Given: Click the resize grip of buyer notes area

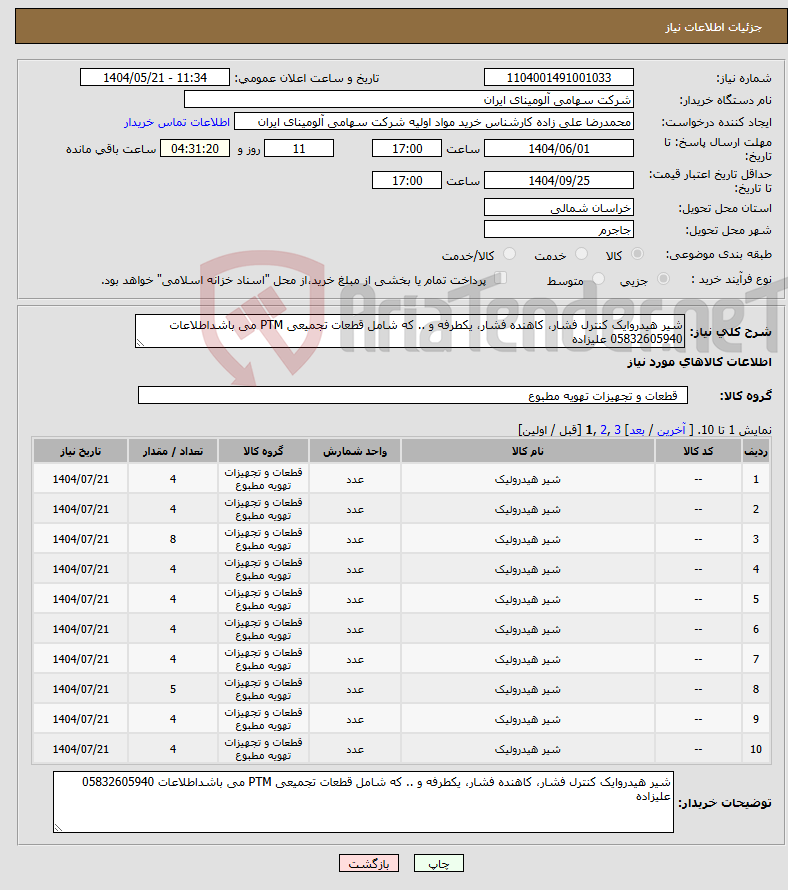Looking at the screenshot, I should [58, 828].
